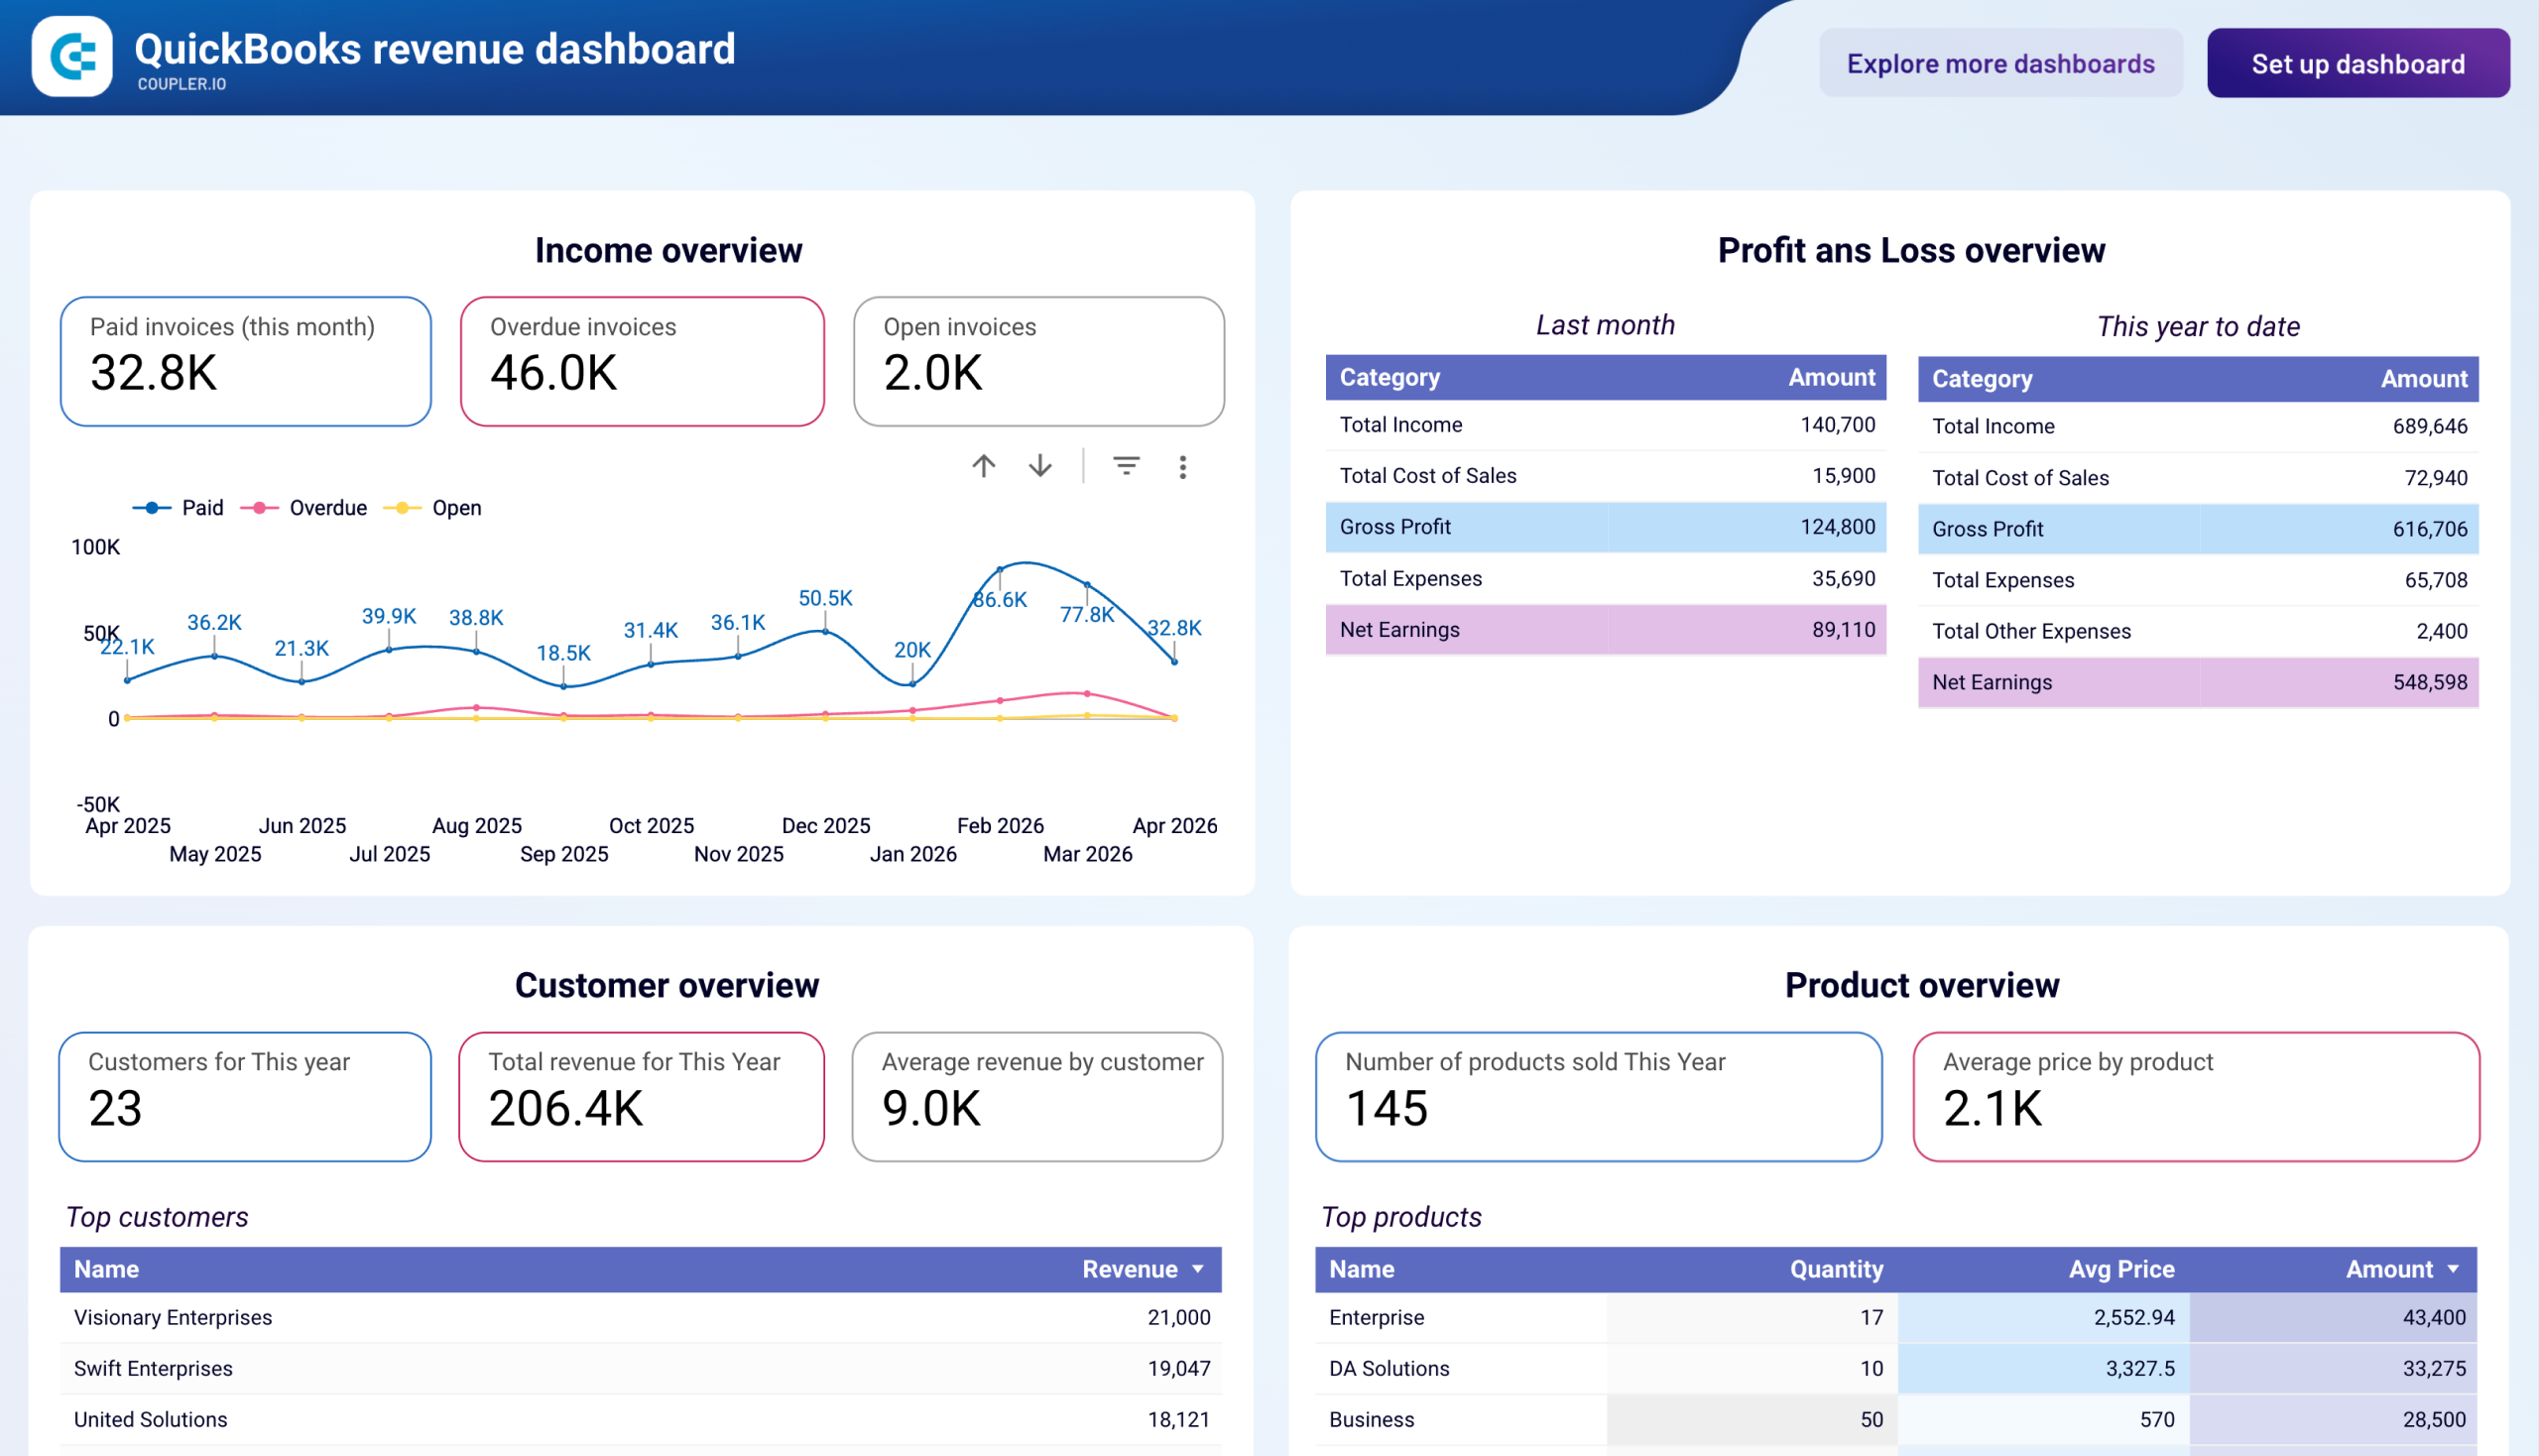Viewport: 2539px width, 1456px height.
Task: Select the Paid series marker in the chart legend
Action: pyautogui.click(x=152, y=508)
